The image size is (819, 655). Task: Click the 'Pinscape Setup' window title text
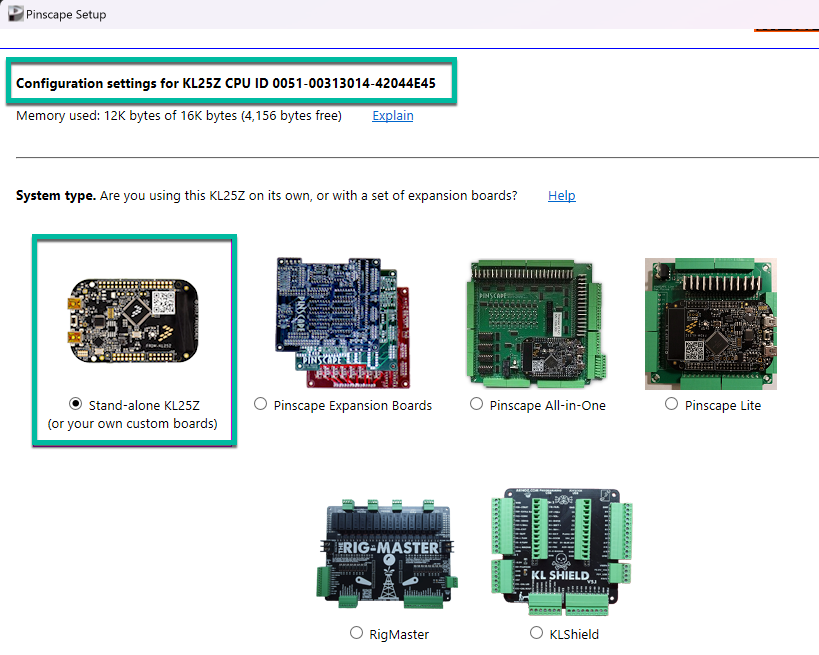[66, 15]
